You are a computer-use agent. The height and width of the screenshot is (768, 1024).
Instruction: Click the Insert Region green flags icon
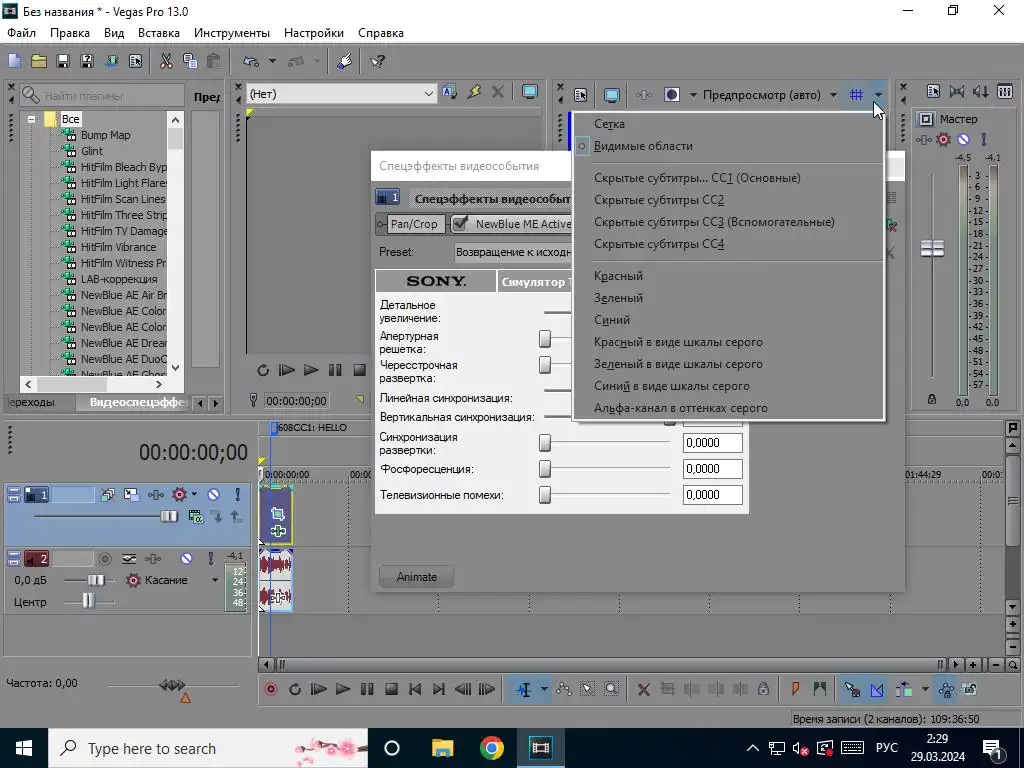pyautogui.click(x=820, y=689)
